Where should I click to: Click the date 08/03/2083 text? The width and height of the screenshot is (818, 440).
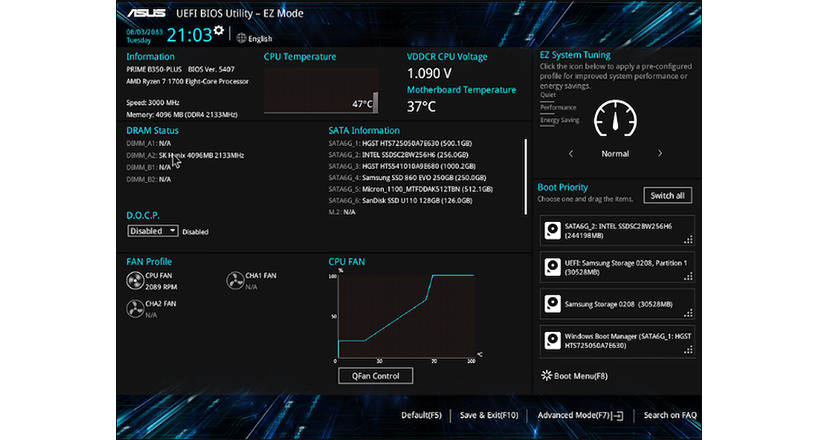pos(145,32)
